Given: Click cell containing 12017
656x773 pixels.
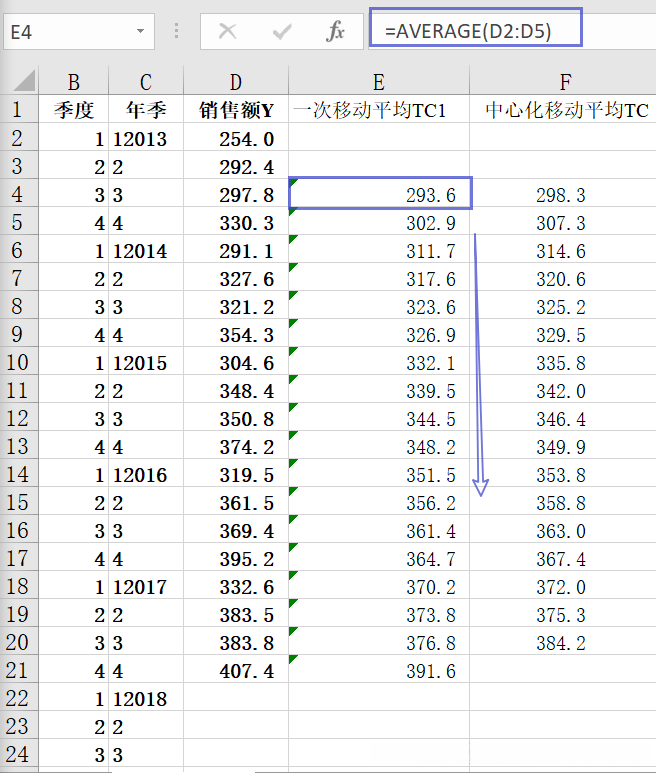Looking at the screenshot, I should point(146,585).
